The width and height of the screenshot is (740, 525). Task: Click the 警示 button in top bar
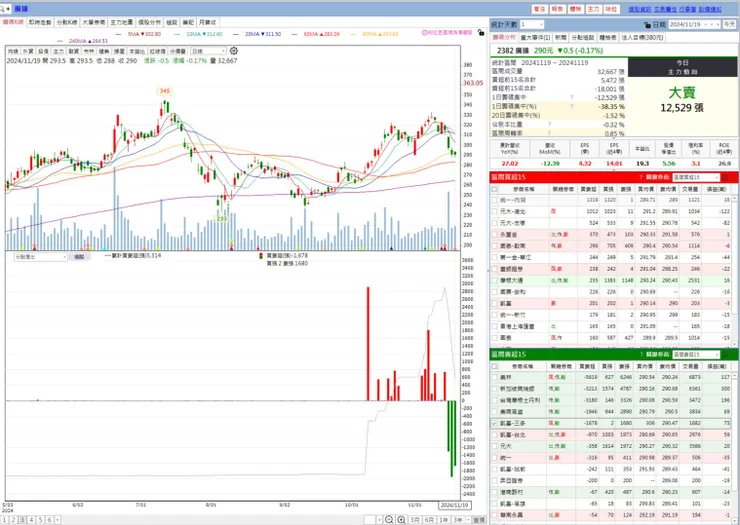pos(539,9)
